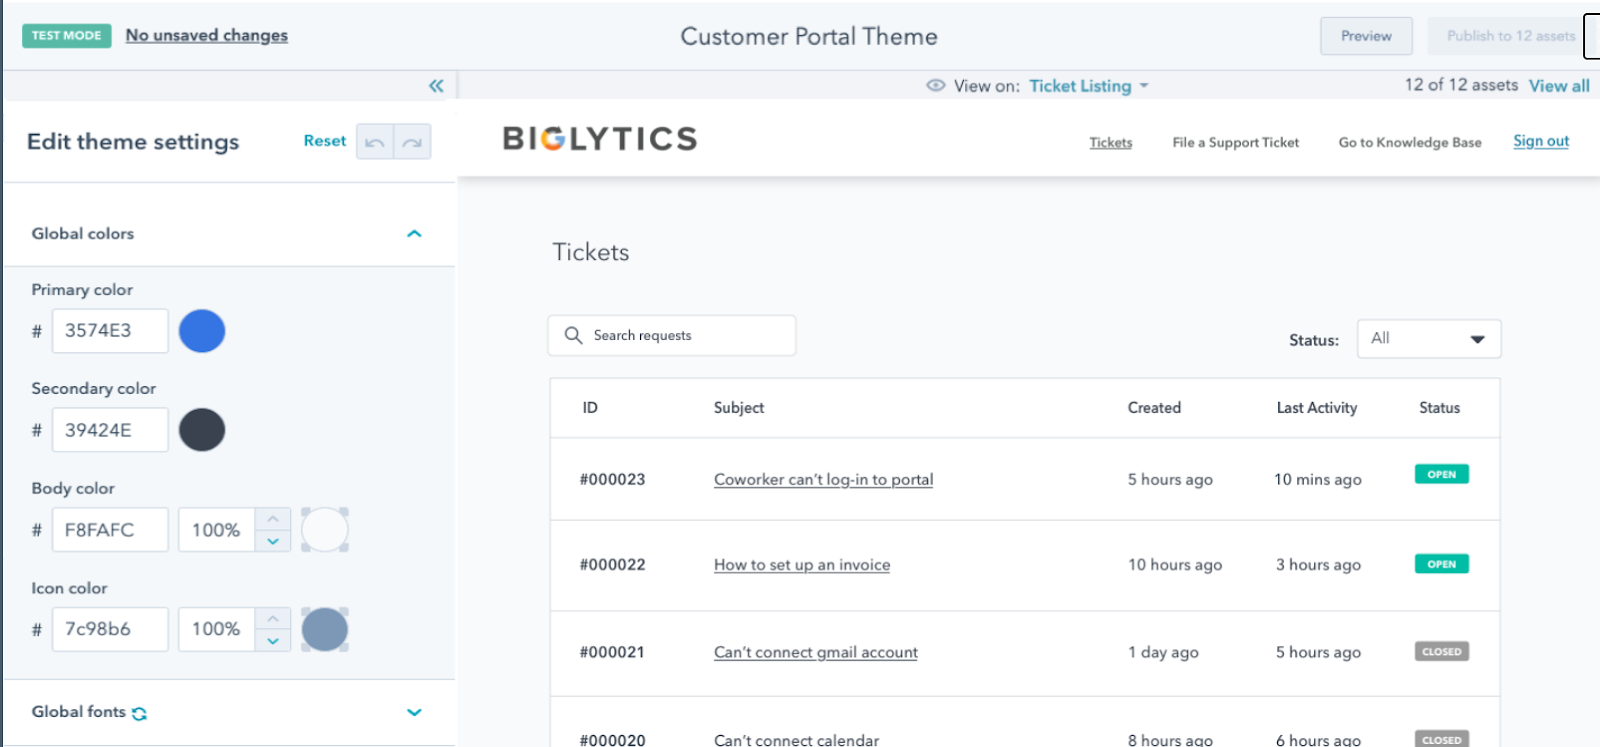Screen dimensions: 1600x747
Task: Click View all assets link
Action: (x=1559, y=86)
